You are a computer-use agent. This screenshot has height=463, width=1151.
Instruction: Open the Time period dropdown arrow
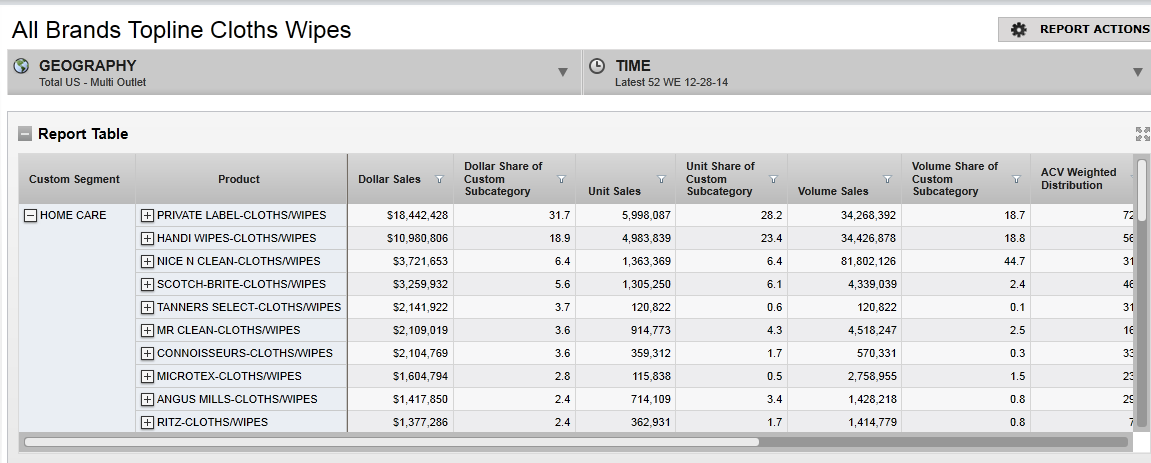tap(1137, 72)
